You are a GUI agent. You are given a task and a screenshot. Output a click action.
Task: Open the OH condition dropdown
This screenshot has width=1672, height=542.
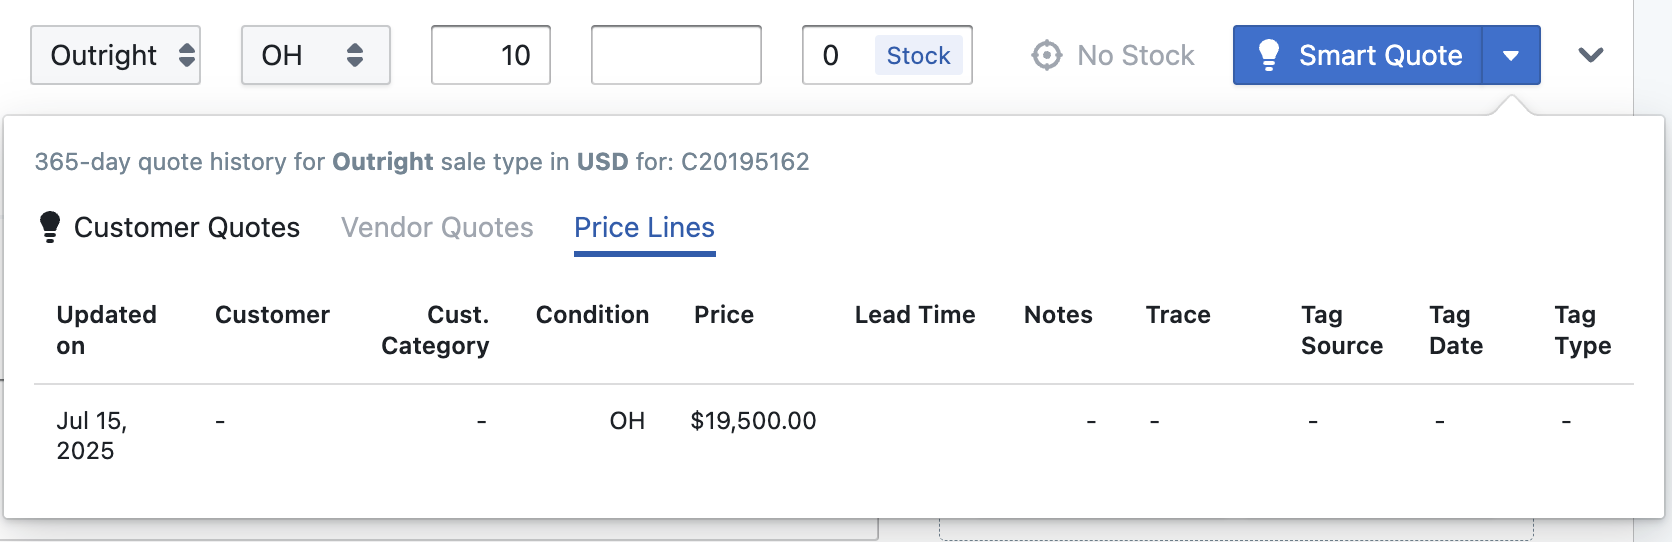tap(315, 55)
